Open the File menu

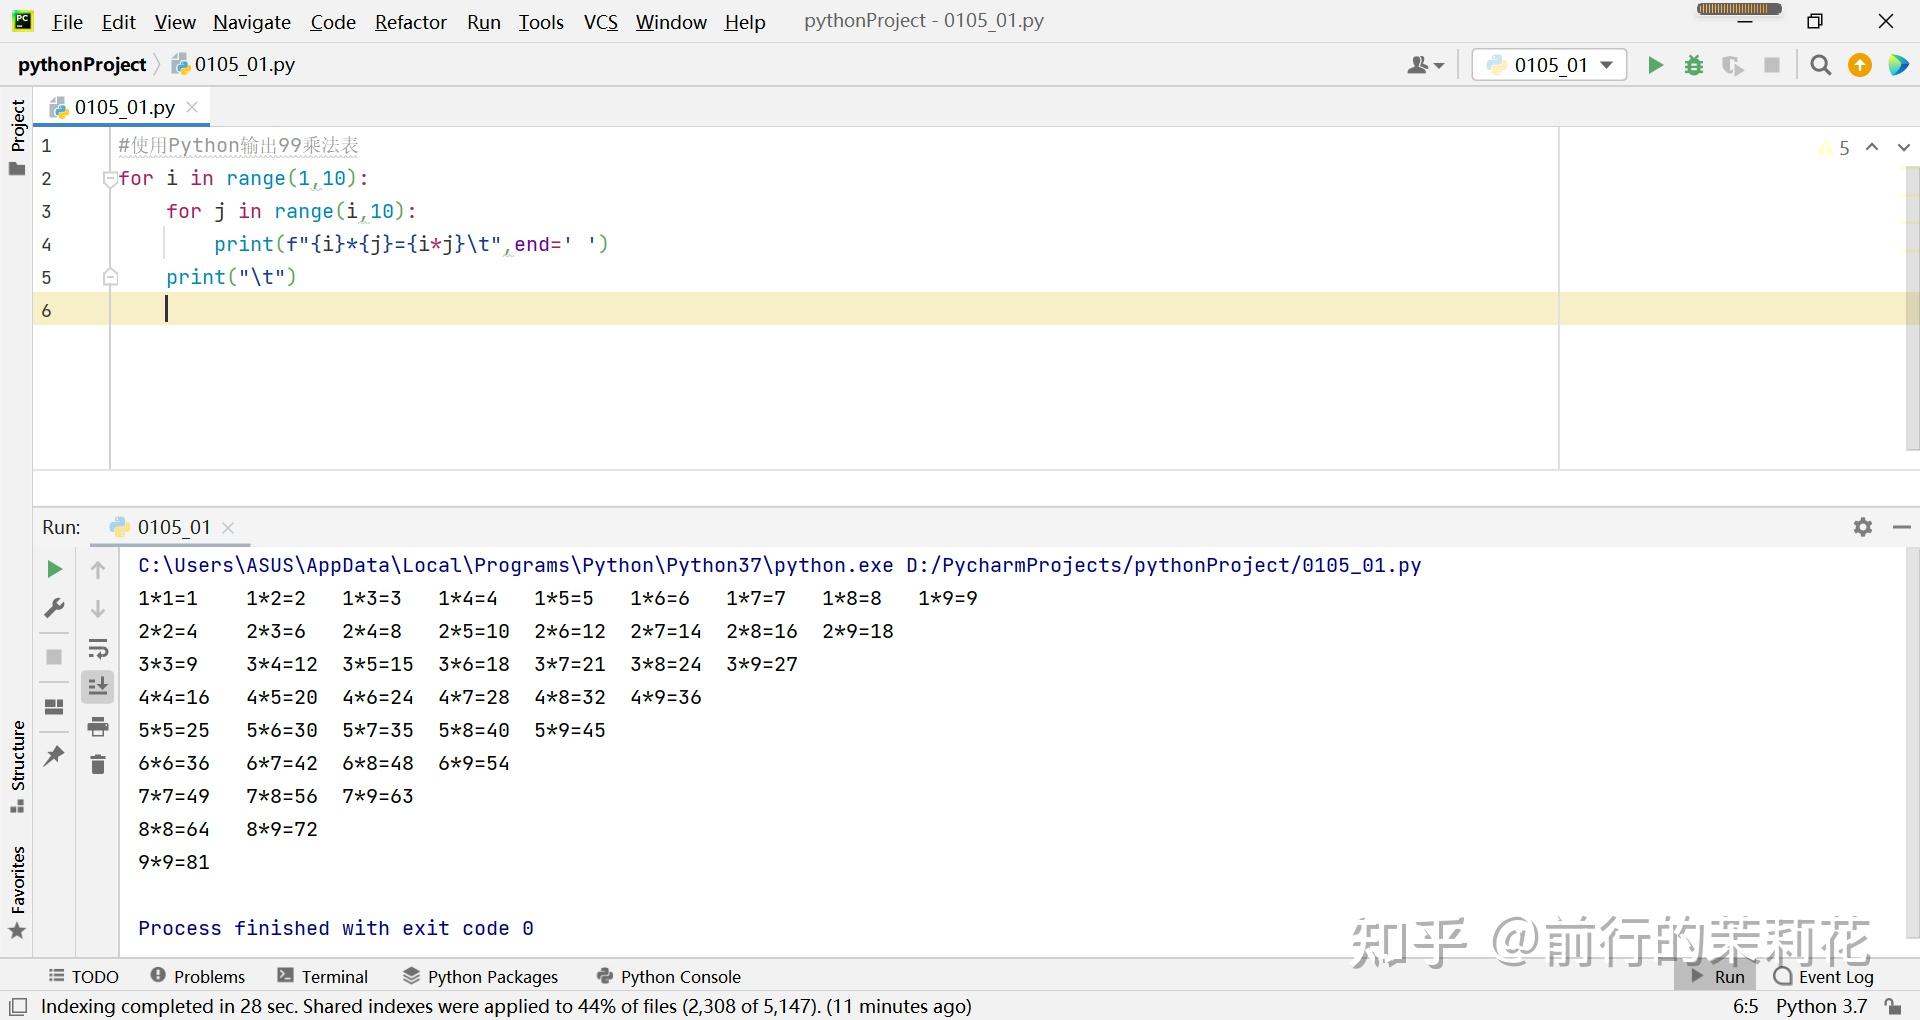[x=67, y=21]
